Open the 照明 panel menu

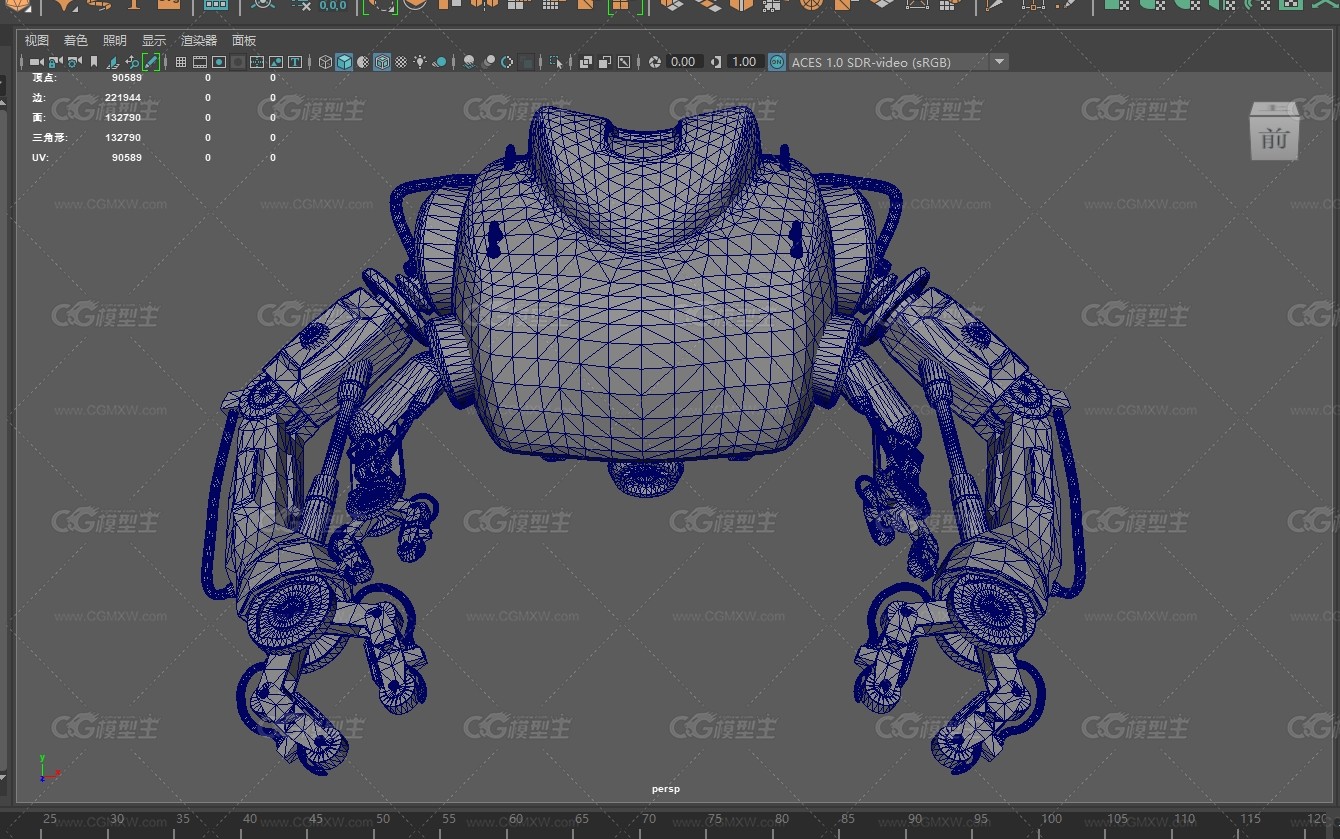[x=115, y=40]
